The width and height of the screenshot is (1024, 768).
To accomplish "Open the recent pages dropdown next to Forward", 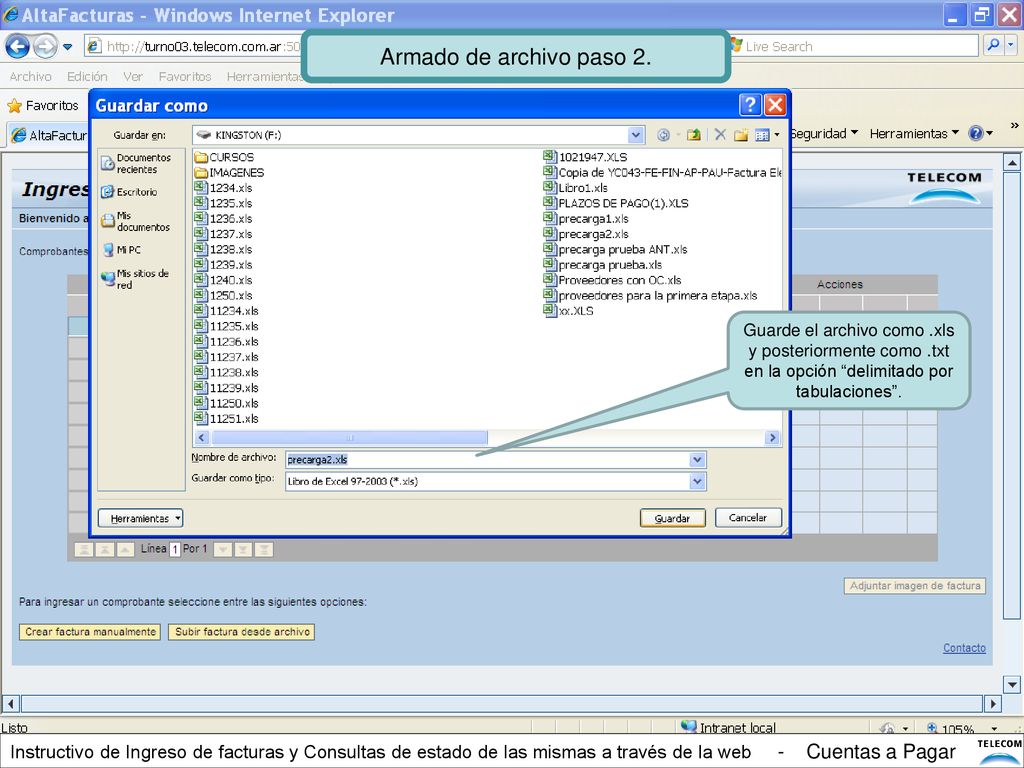I will click(68, 46).
